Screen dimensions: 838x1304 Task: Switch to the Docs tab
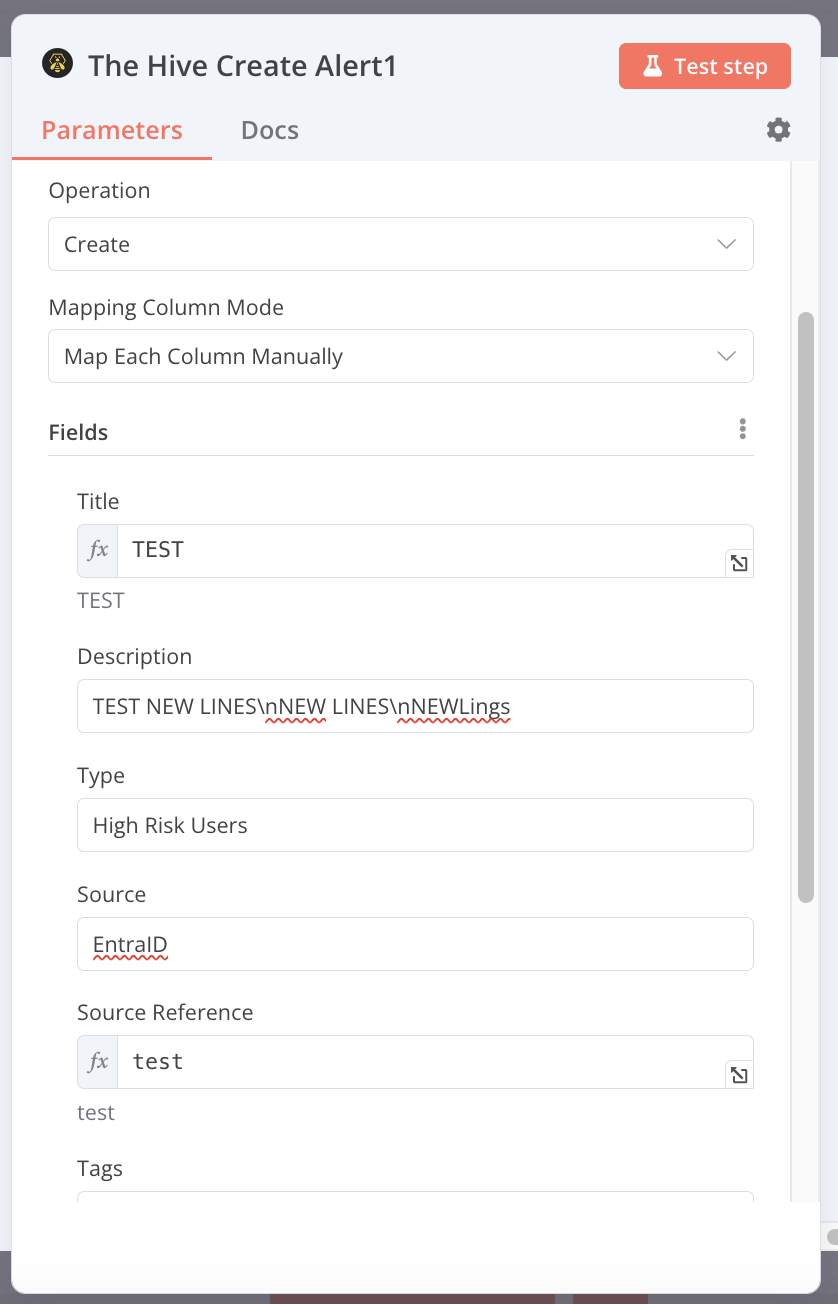(x=269, y=130)
